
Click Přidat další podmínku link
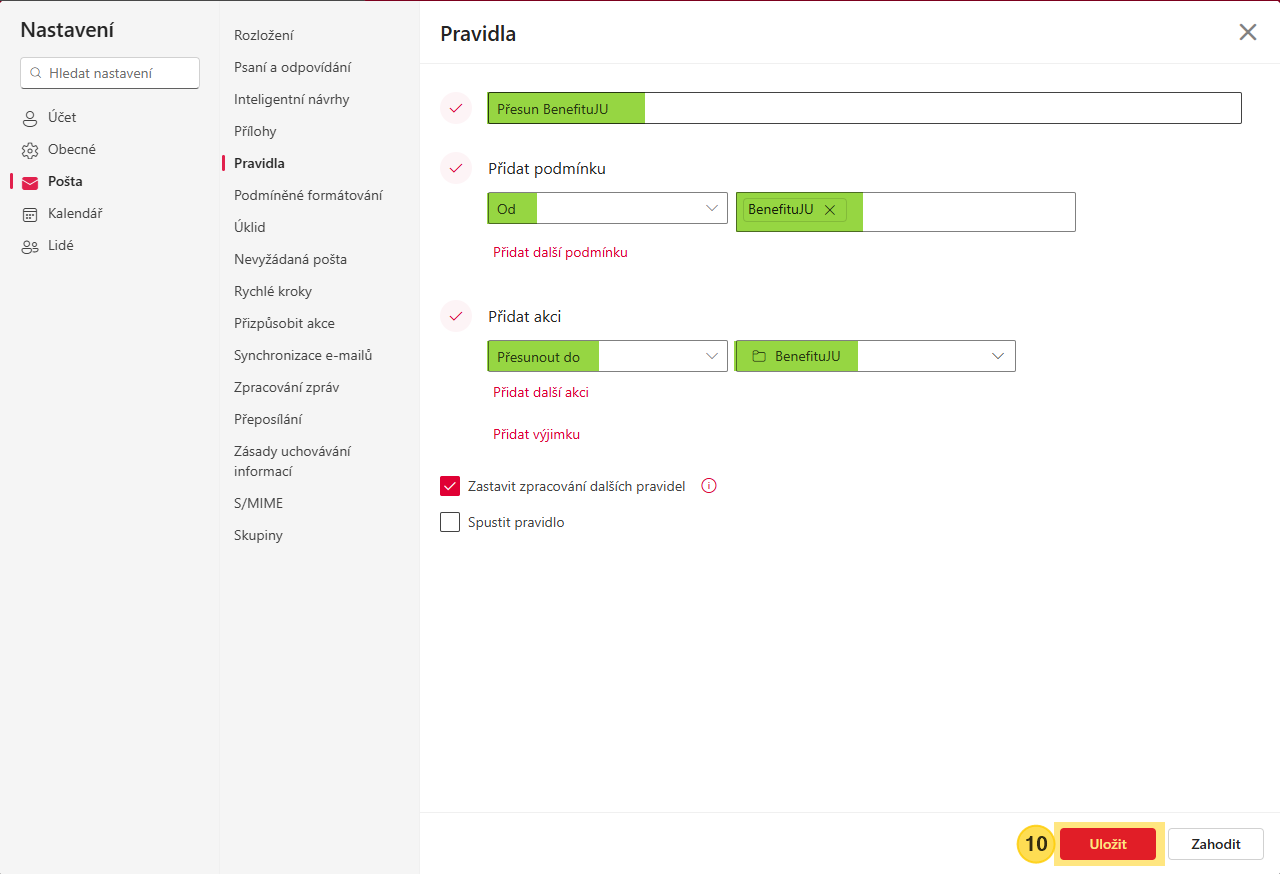[x=560, y=252]
